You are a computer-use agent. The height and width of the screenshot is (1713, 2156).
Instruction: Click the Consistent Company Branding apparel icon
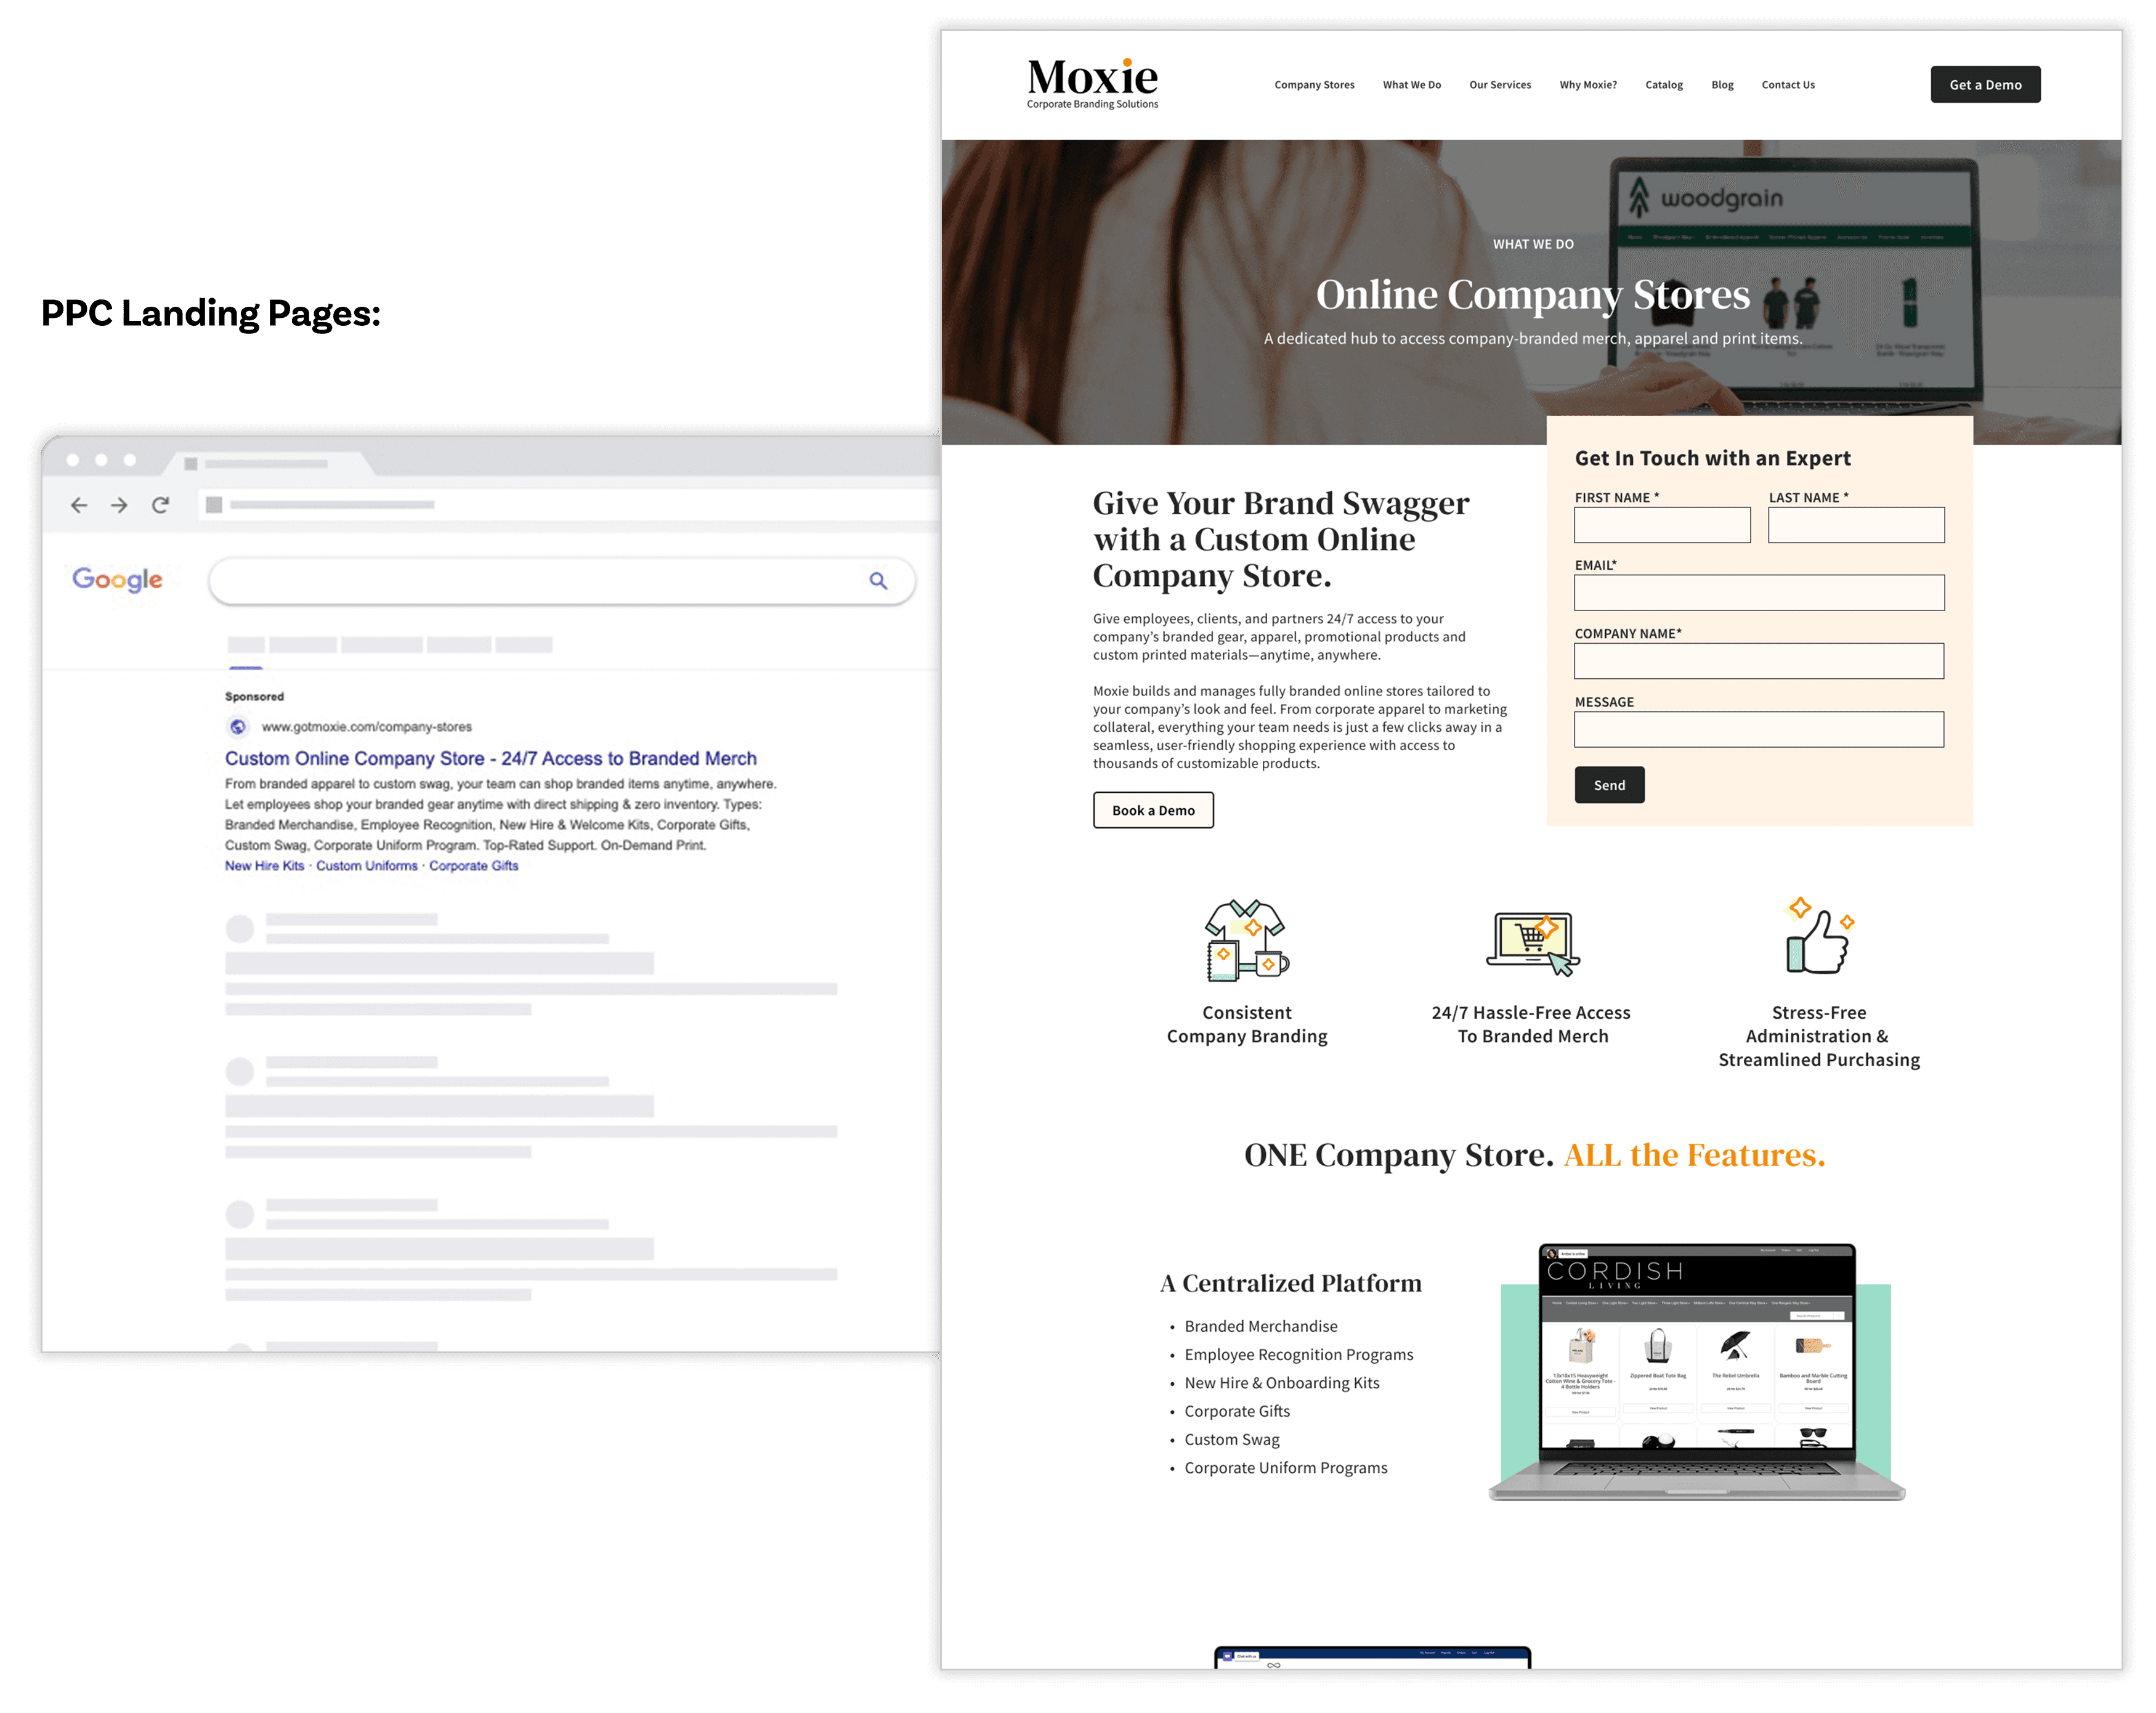(x=1246, y=941)
